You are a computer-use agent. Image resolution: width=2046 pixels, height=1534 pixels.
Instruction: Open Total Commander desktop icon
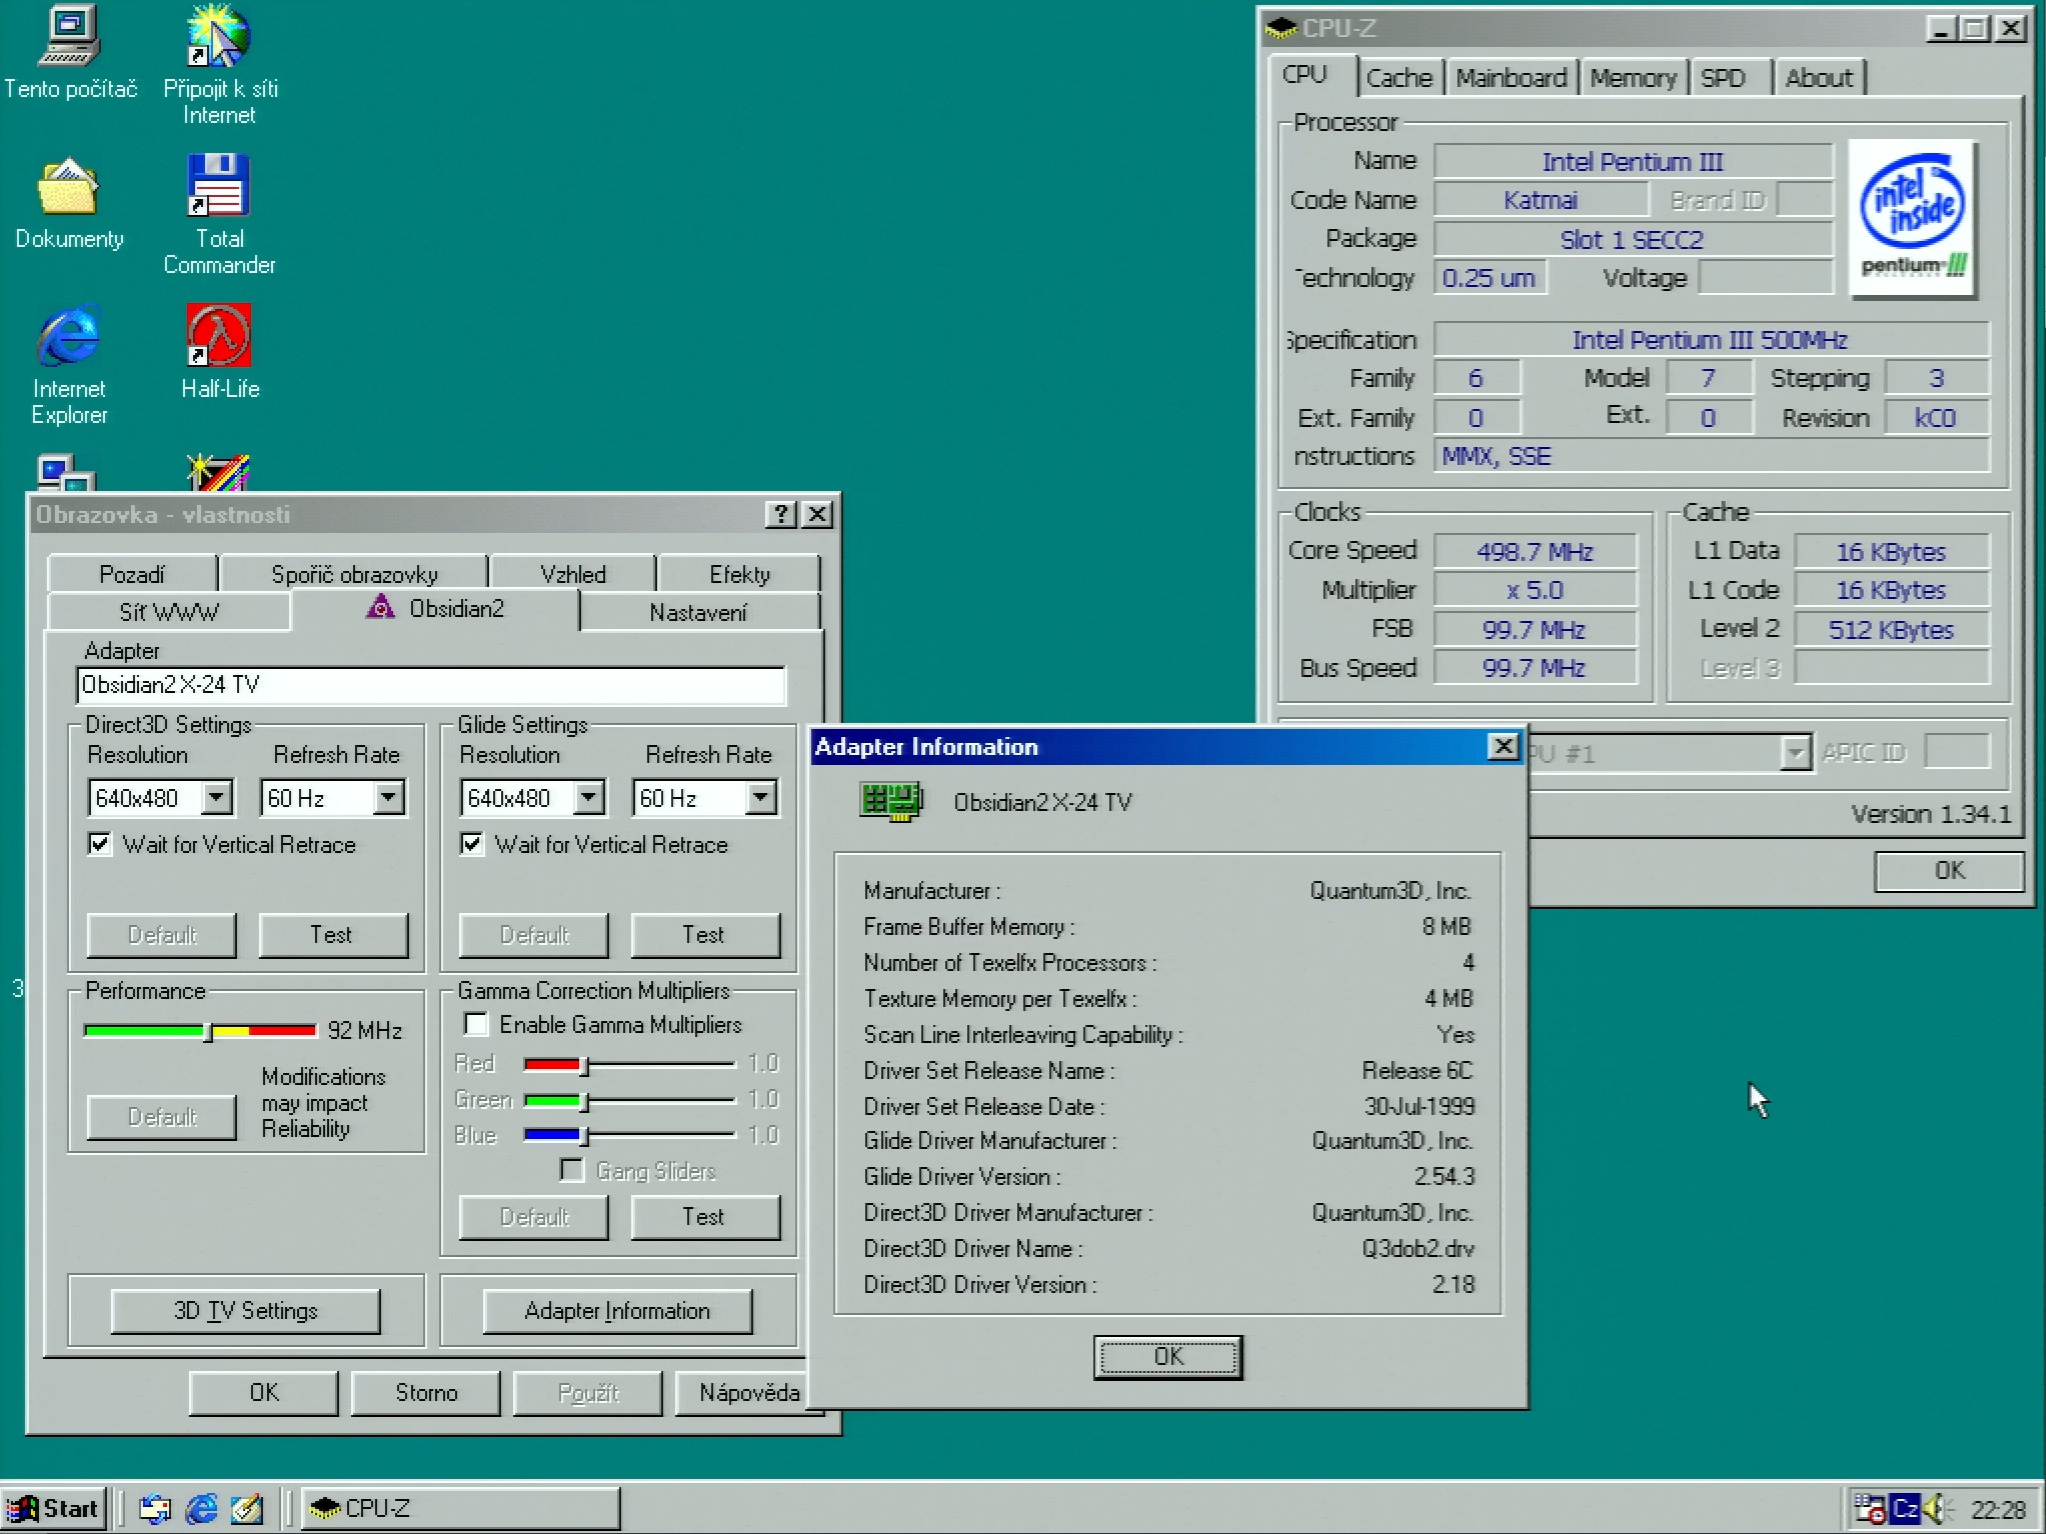pyautogui.click(x=219, y=187)
